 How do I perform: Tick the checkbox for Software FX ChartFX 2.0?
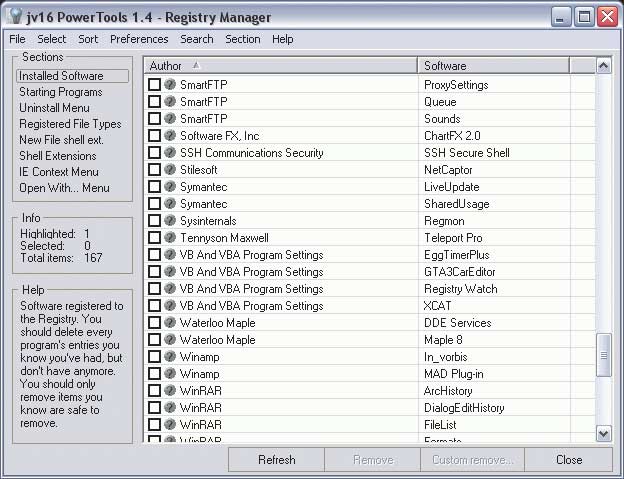click(x=154, y=135)
